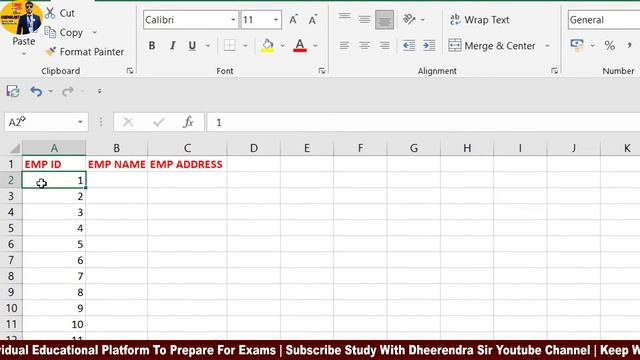Image resolution: width=640 pixels, height=360 pixels.
Task: Set Top Align
Action: [x=344, y=16]
